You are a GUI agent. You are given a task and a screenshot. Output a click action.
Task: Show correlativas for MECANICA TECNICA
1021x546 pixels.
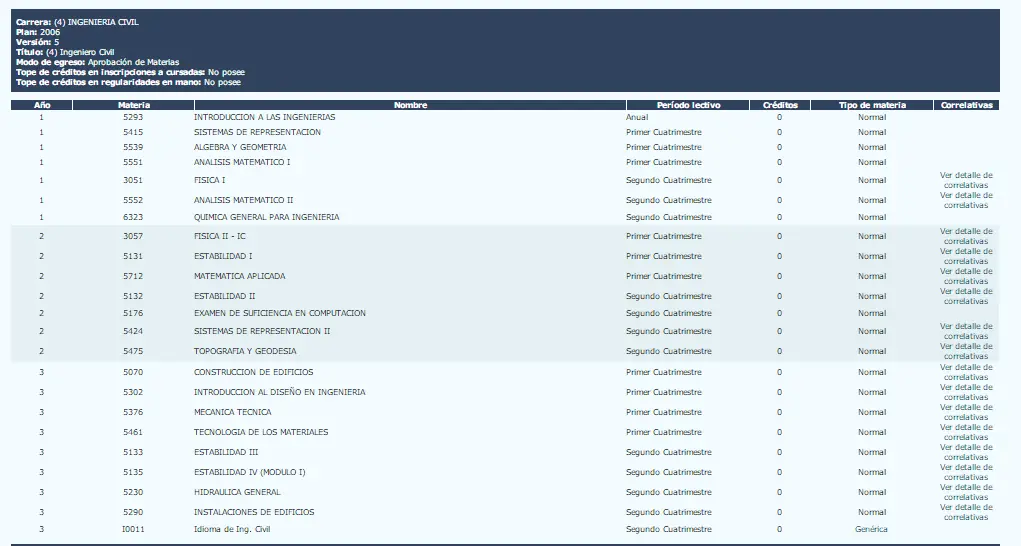(966, 413)
